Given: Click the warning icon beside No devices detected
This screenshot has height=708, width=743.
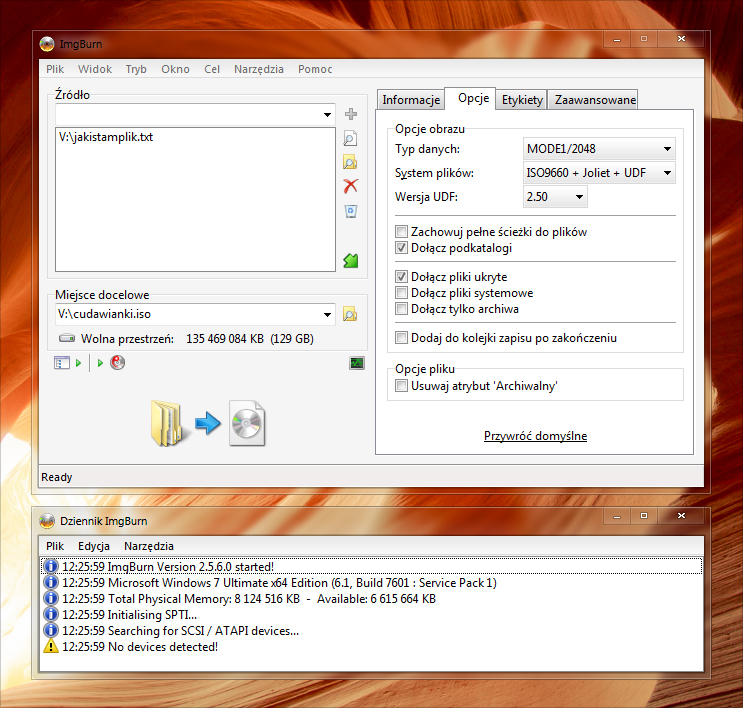Looking at the screenshot, I should (x=51, y=646).
